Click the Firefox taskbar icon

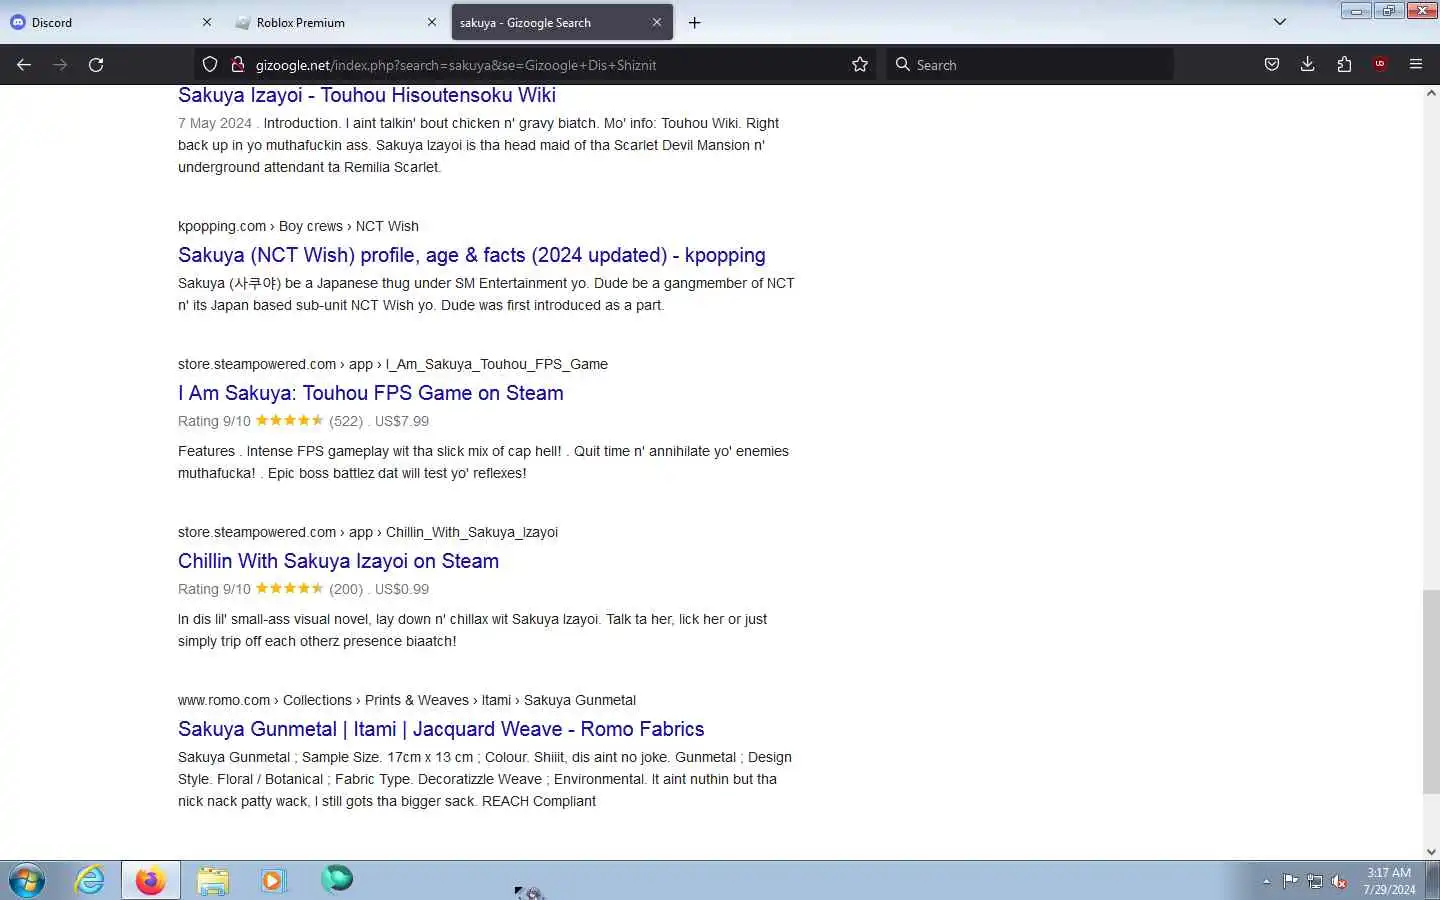coord(151,880)
